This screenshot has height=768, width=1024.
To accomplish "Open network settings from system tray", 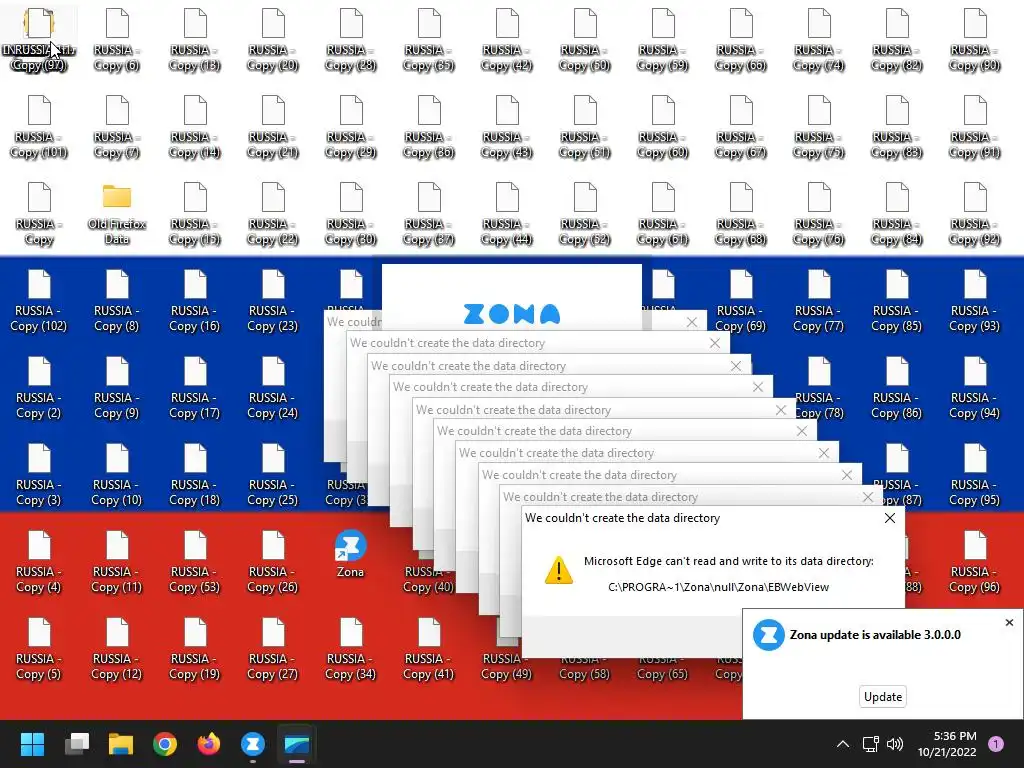I will click(x=871, y=744).
